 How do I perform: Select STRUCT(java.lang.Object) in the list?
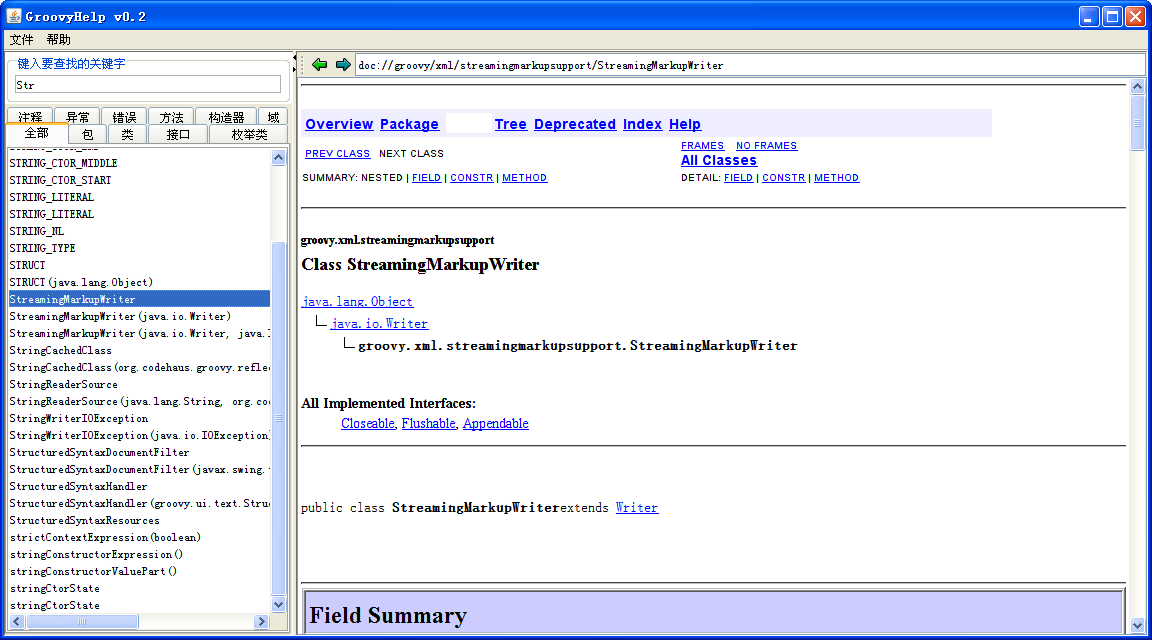[139, 282]
